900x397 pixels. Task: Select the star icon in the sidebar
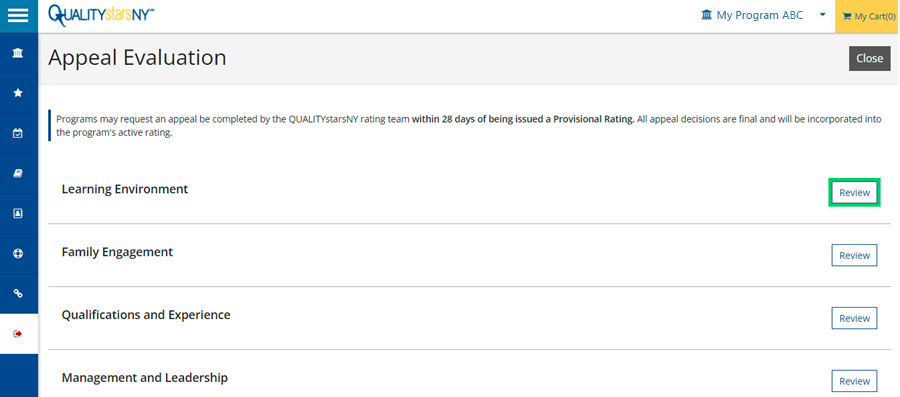click(x=18, y=93)
